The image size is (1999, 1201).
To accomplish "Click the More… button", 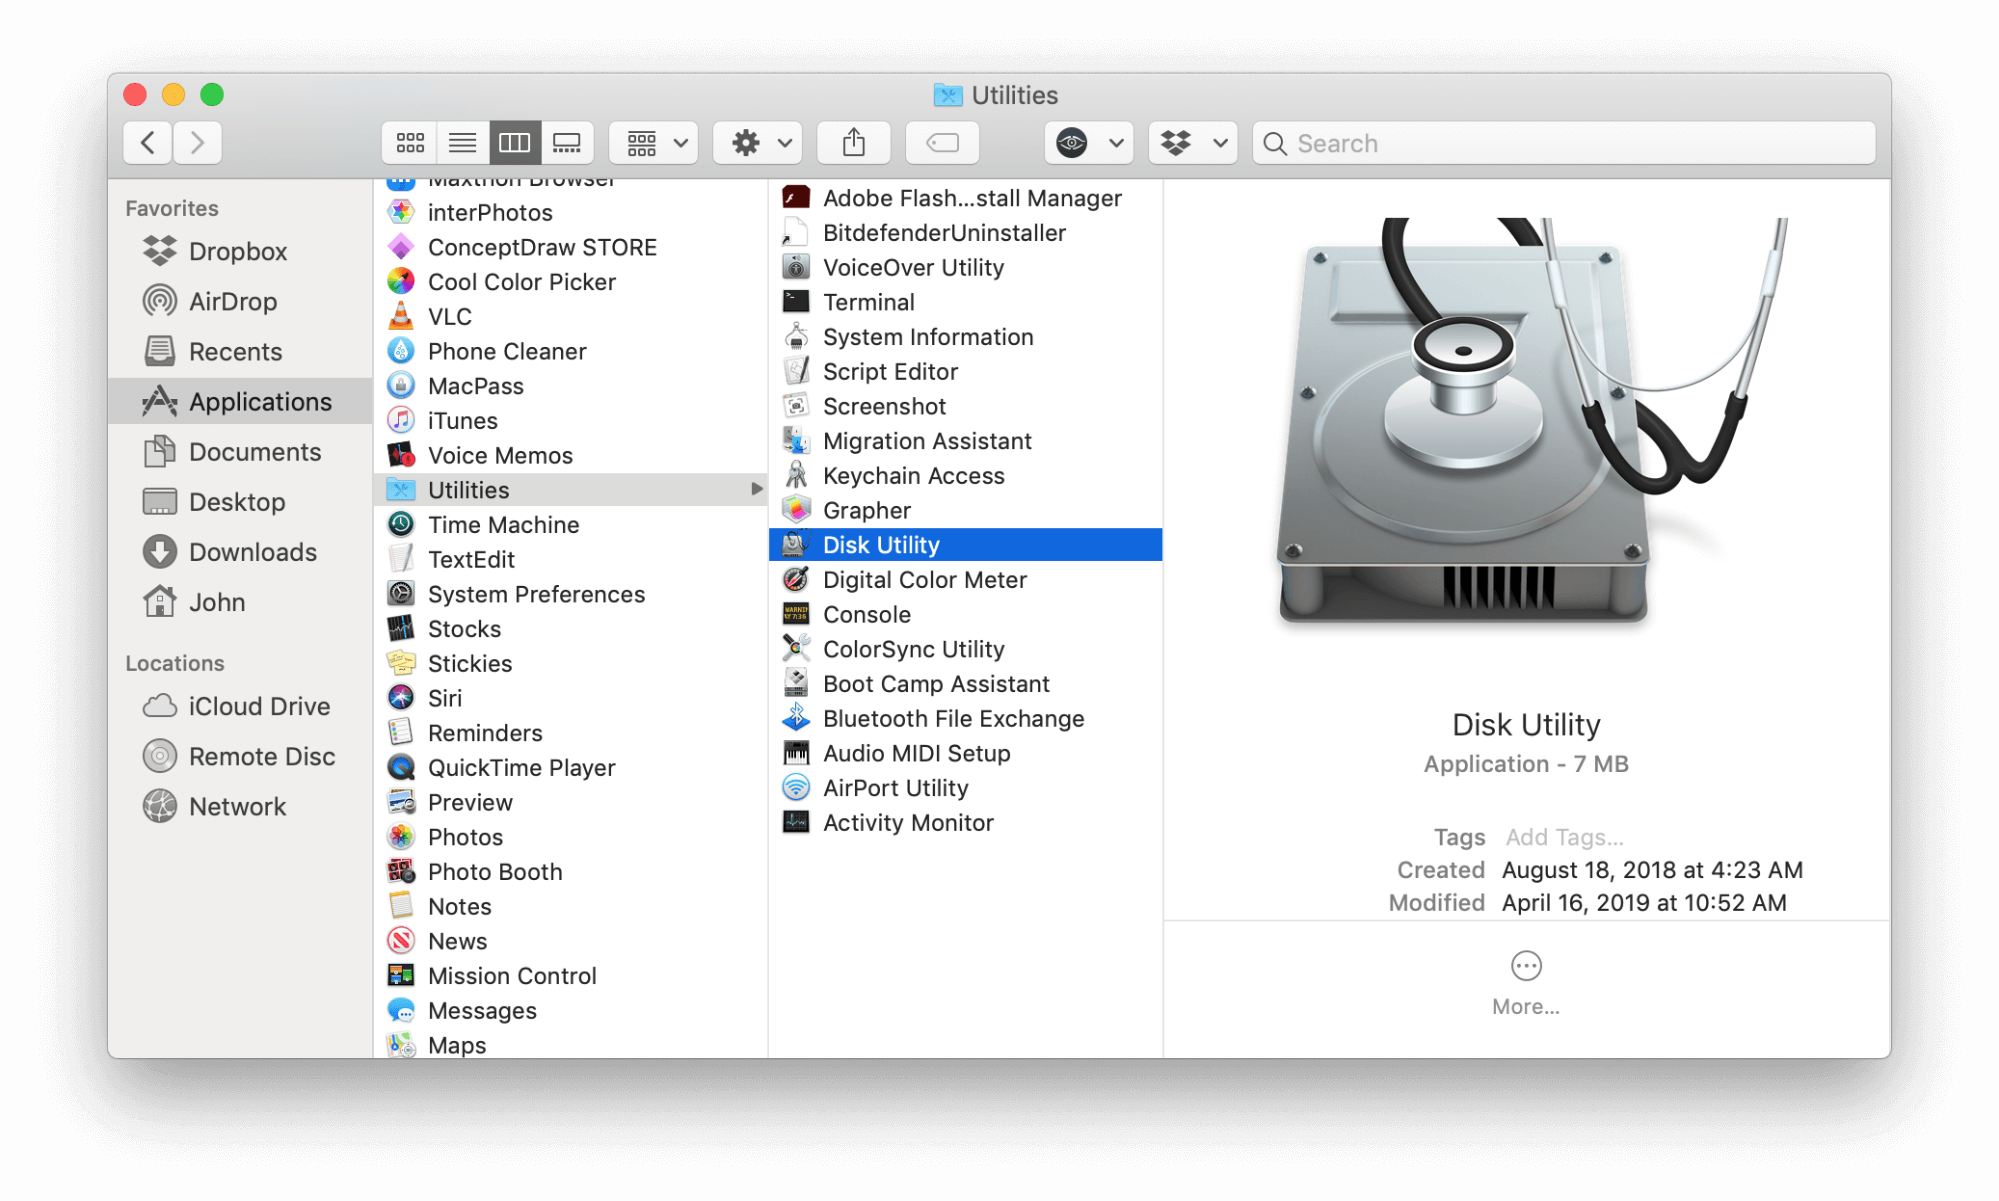I will click(x=1526, y=984).
